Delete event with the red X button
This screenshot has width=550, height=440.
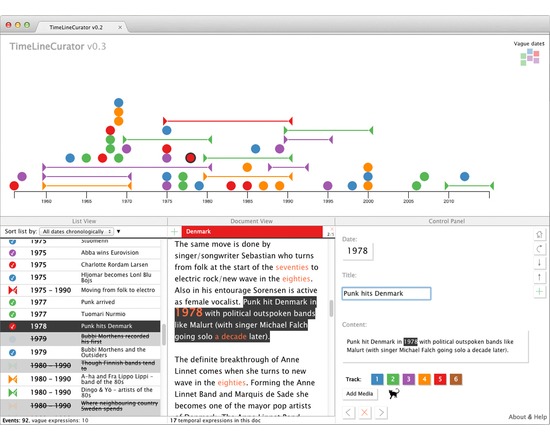tap(365, 412)
